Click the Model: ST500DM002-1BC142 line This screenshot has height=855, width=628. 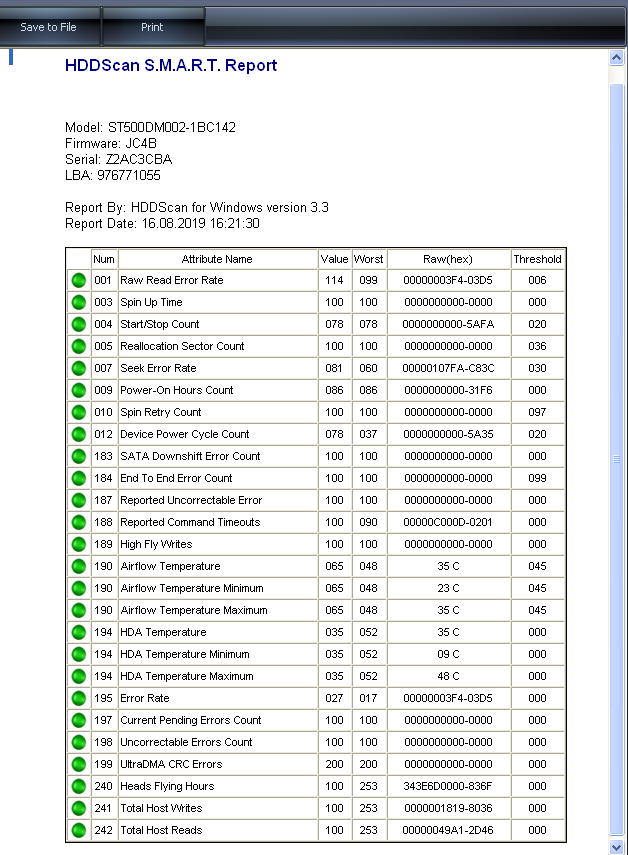tap(150, 128)
